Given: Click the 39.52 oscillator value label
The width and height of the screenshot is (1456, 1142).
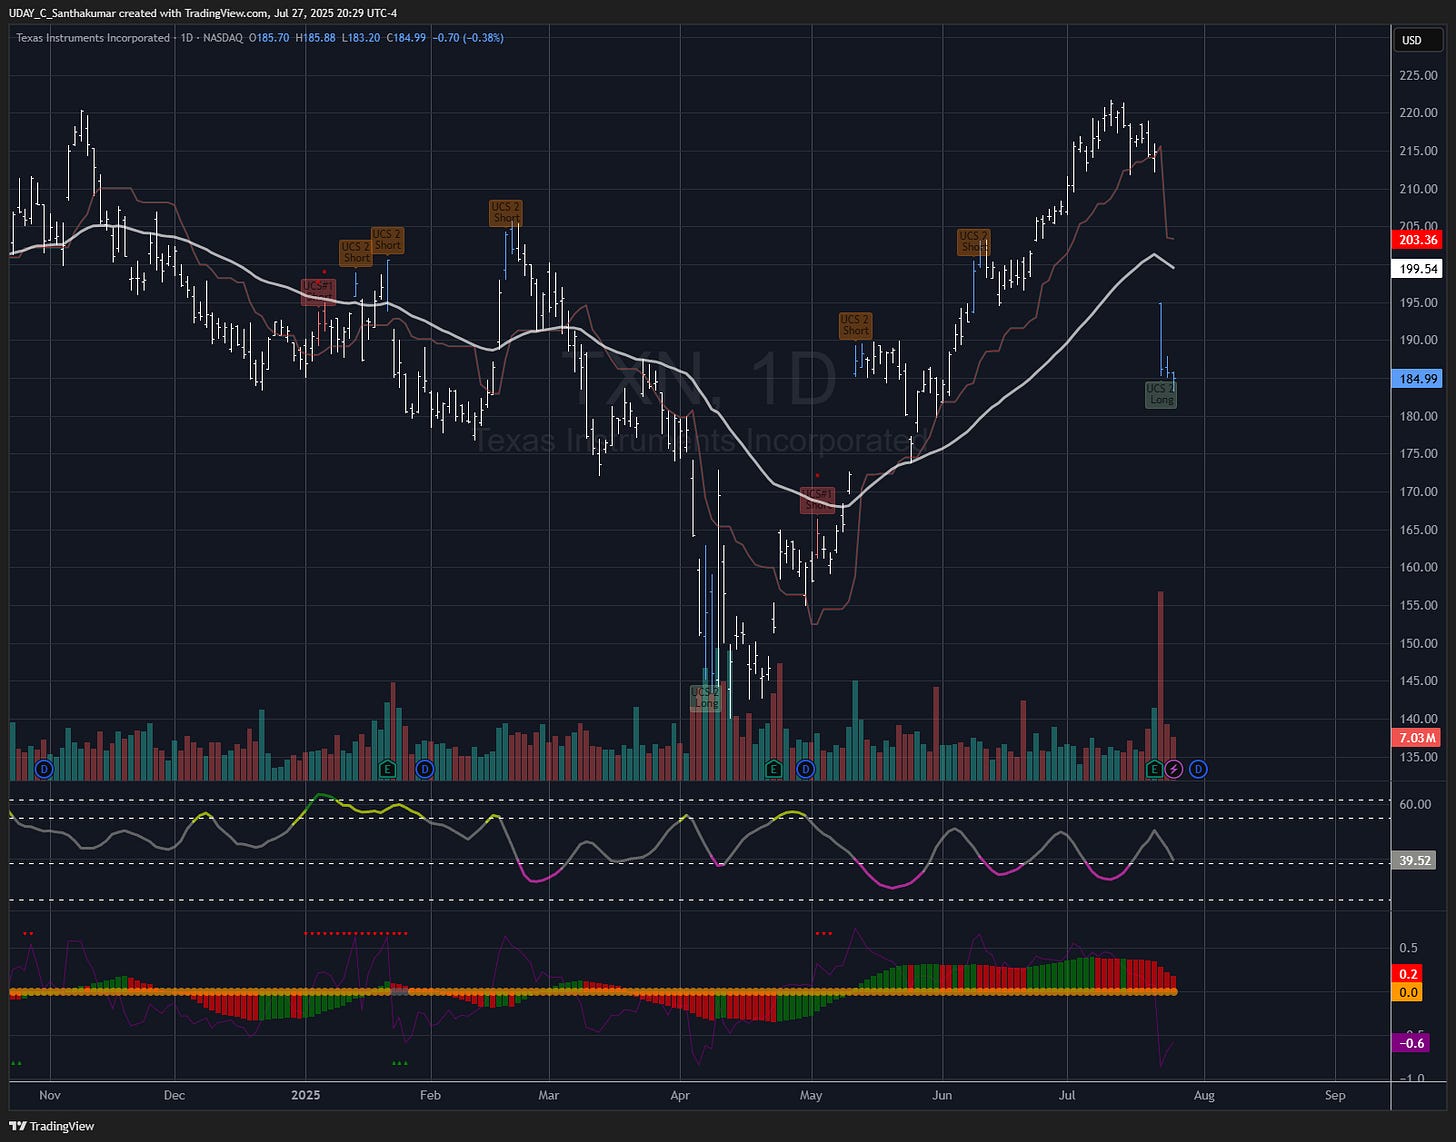Looking at the screenshot, I should tap(1414, 860).
